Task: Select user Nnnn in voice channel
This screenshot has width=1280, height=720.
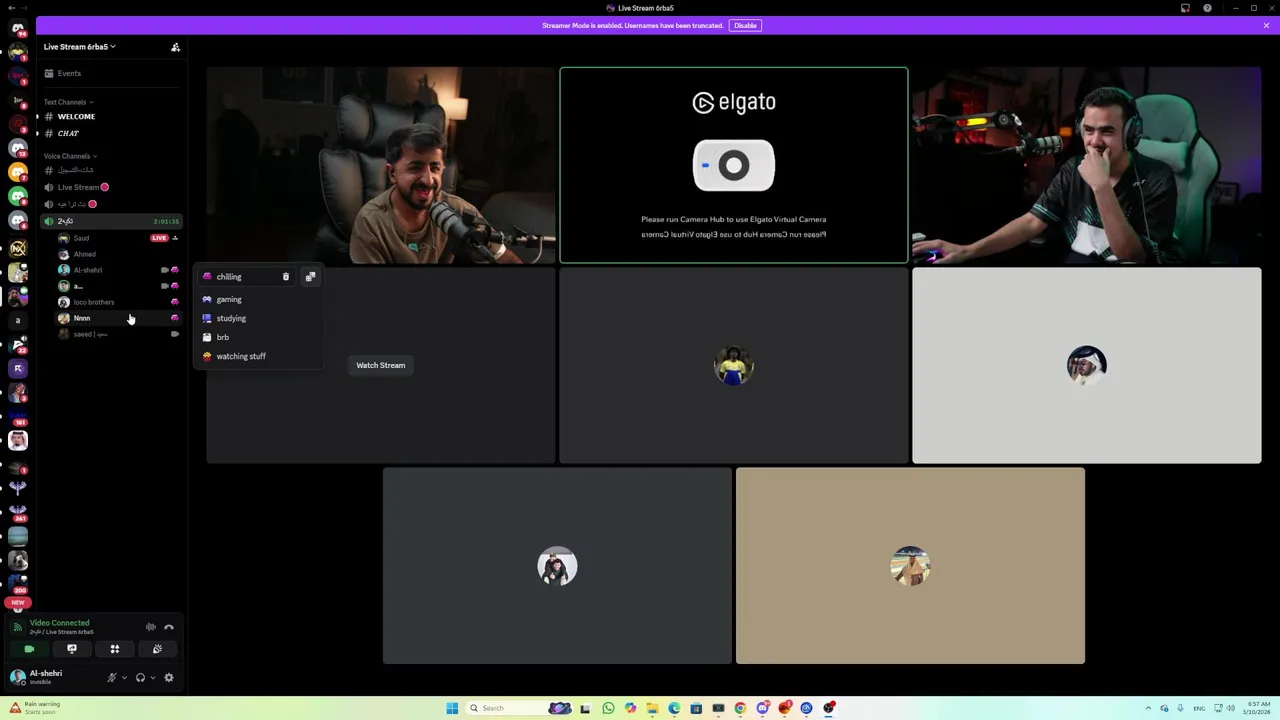Action: (x=116, y=318)
